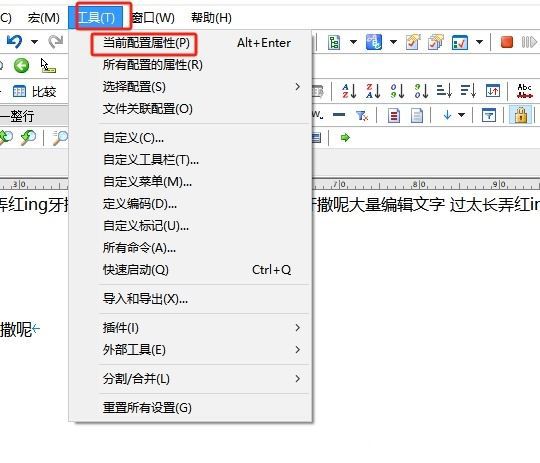Click the green outline tree document icon
Image resolution: width=540 pixels, height=463 pixels.
tap(334, 42)
